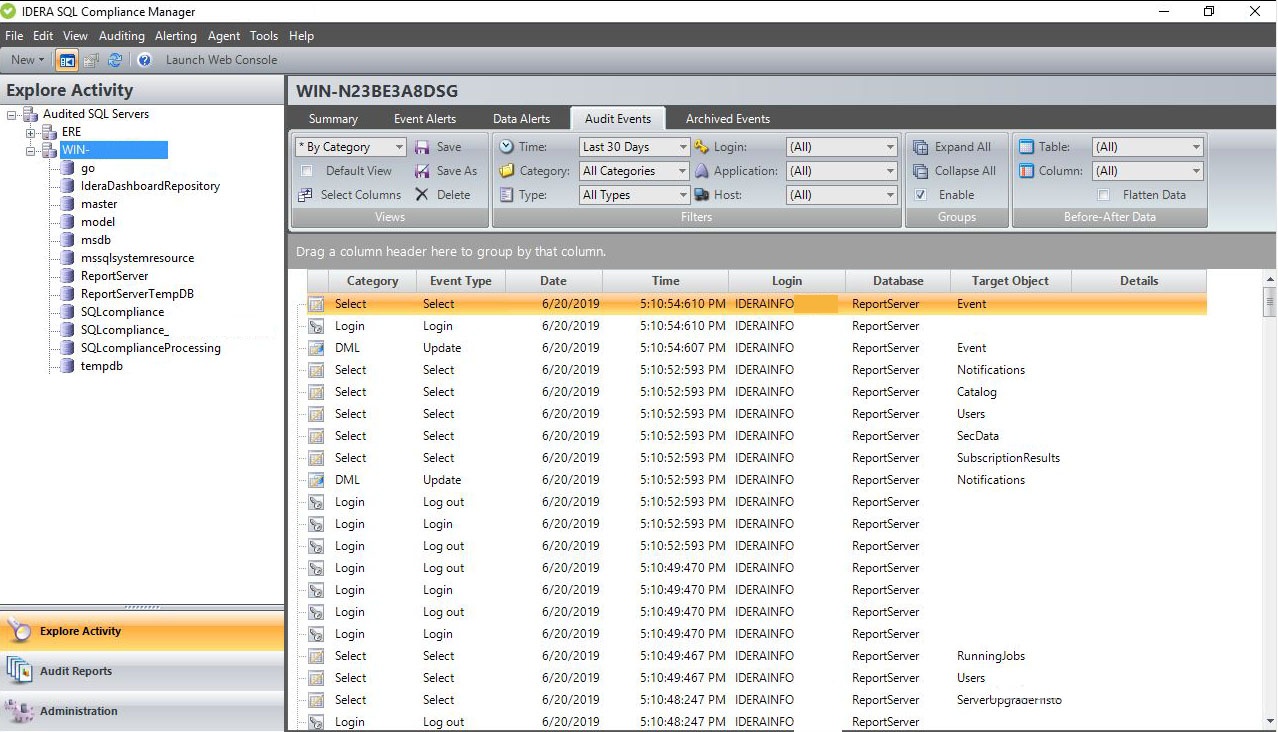Screen dimensions: 1278x732
Task: Click the Select Columns icon
Action: coord(306,195)
